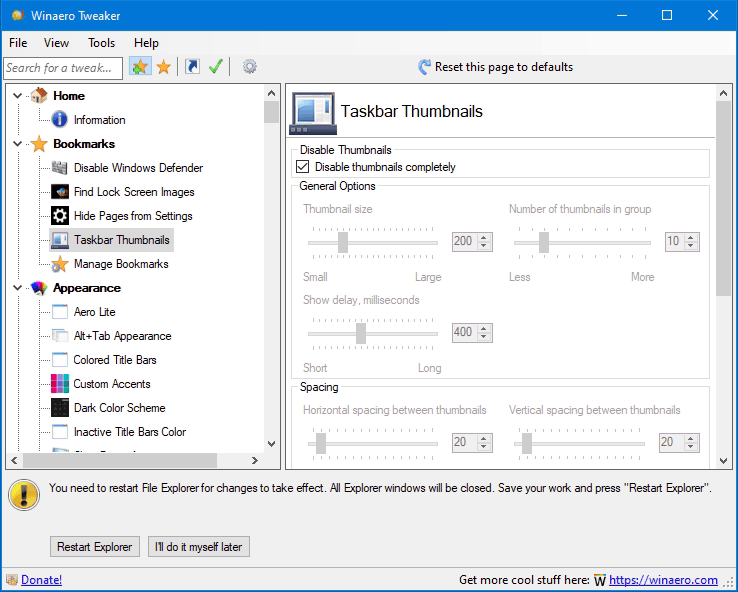Select Information in the tree

coord(99,120)
